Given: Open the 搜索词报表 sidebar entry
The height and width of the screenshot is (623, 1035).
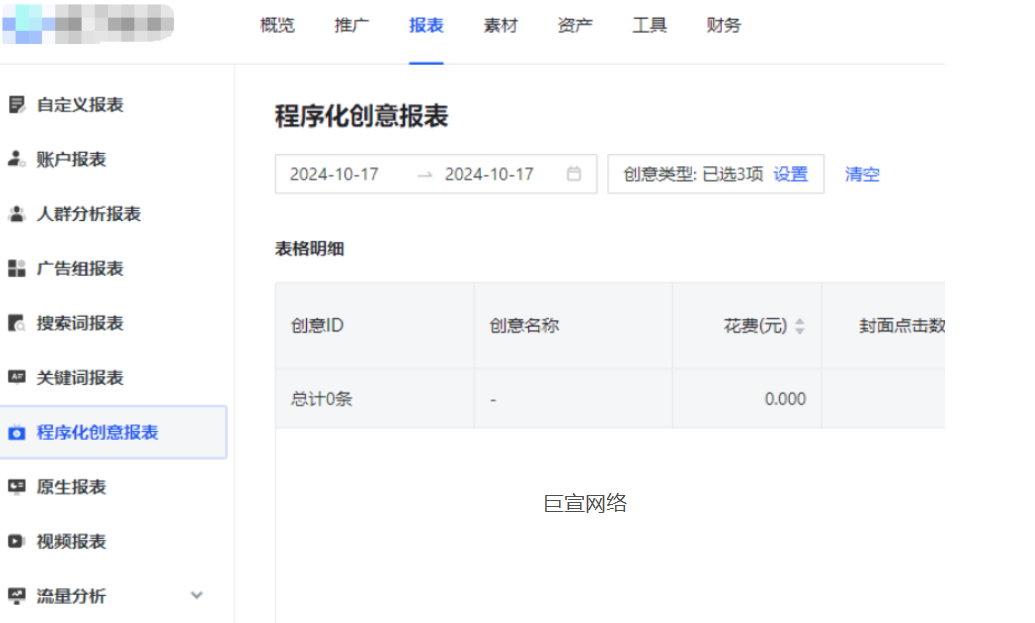Looking at the screenshot, I should pyautogui.click(x=80, y=323).
